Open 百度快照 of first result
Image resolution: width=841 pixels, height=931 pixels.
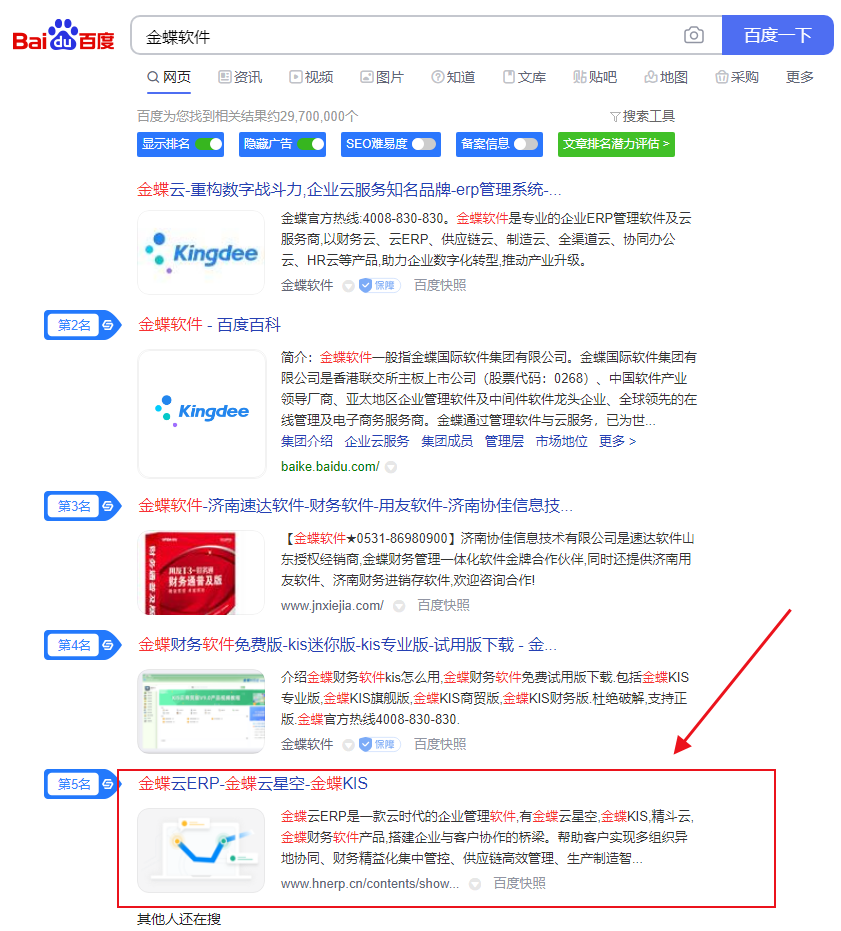pos(440,285)
